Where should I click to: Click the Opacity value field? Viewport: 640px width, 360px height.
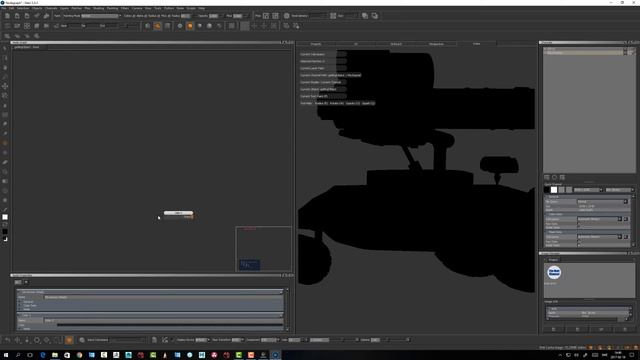[x=213, y=16]
